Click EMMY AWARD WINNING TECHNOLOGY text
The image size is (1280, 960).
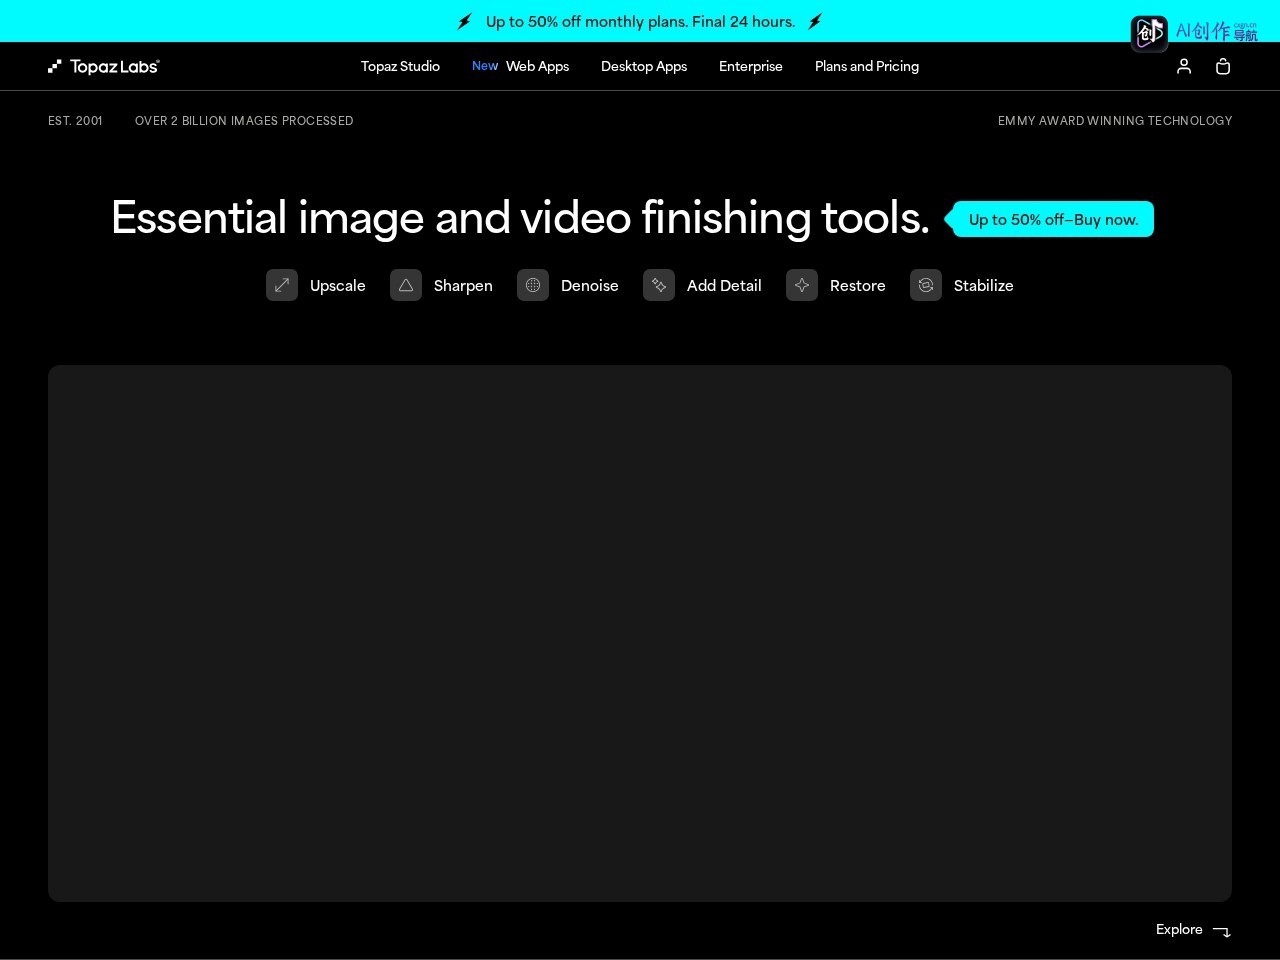(1115, 121)
